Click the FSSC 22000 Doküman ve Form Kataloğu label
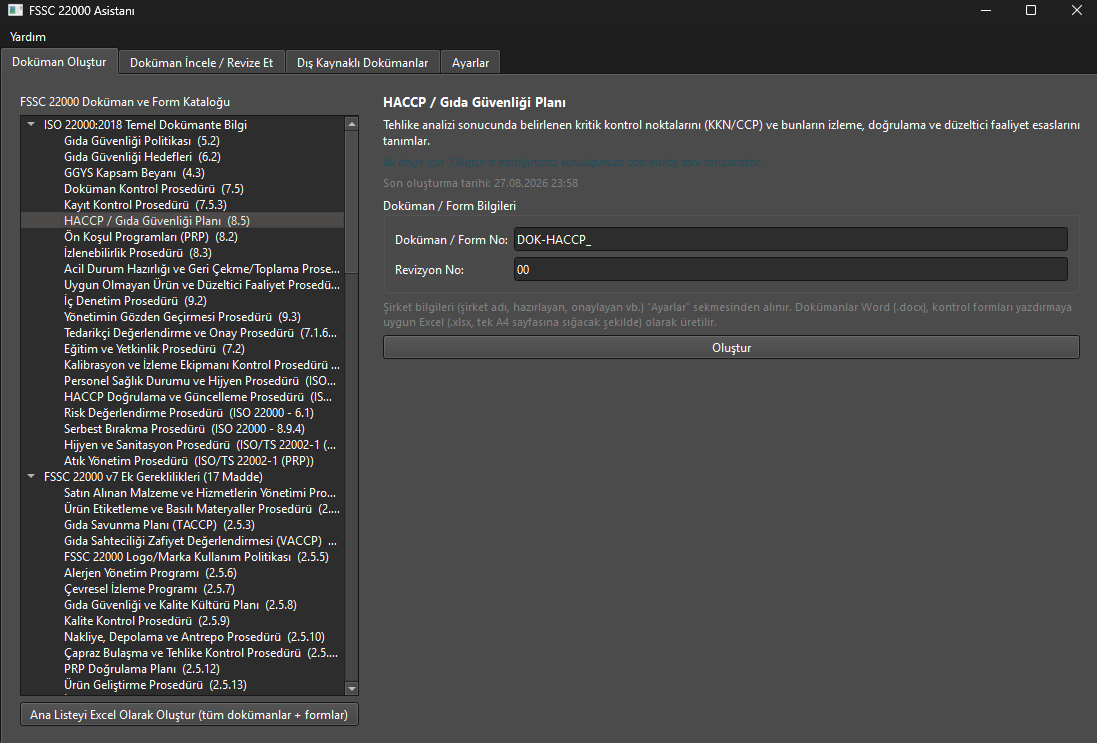The width and height of the screenshot is (1097, 743). (x=125, y=101)
